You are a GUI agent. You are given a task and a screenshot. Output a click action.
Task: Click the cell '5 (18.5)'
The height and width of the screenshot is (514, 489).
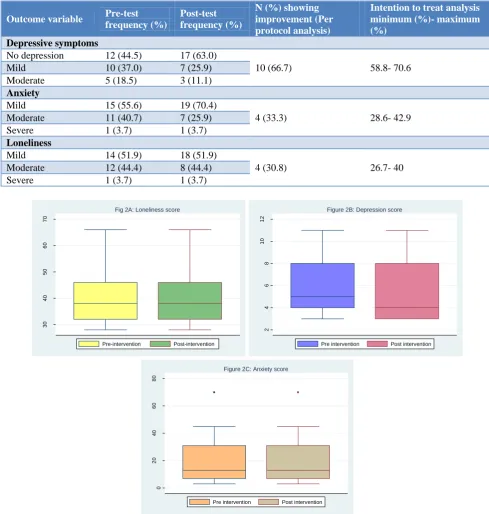click(x=121, y=80)
